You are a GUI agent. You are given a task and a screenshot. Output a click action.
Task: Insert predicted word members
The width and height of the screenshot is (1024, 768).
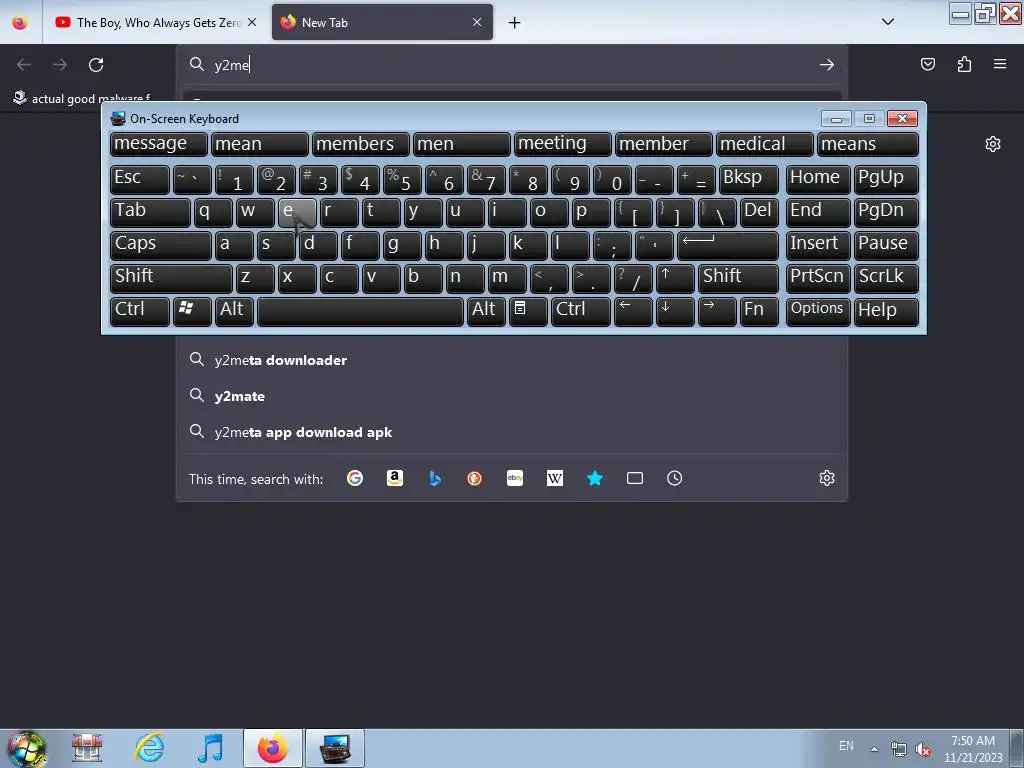click(x=361, y=144)
